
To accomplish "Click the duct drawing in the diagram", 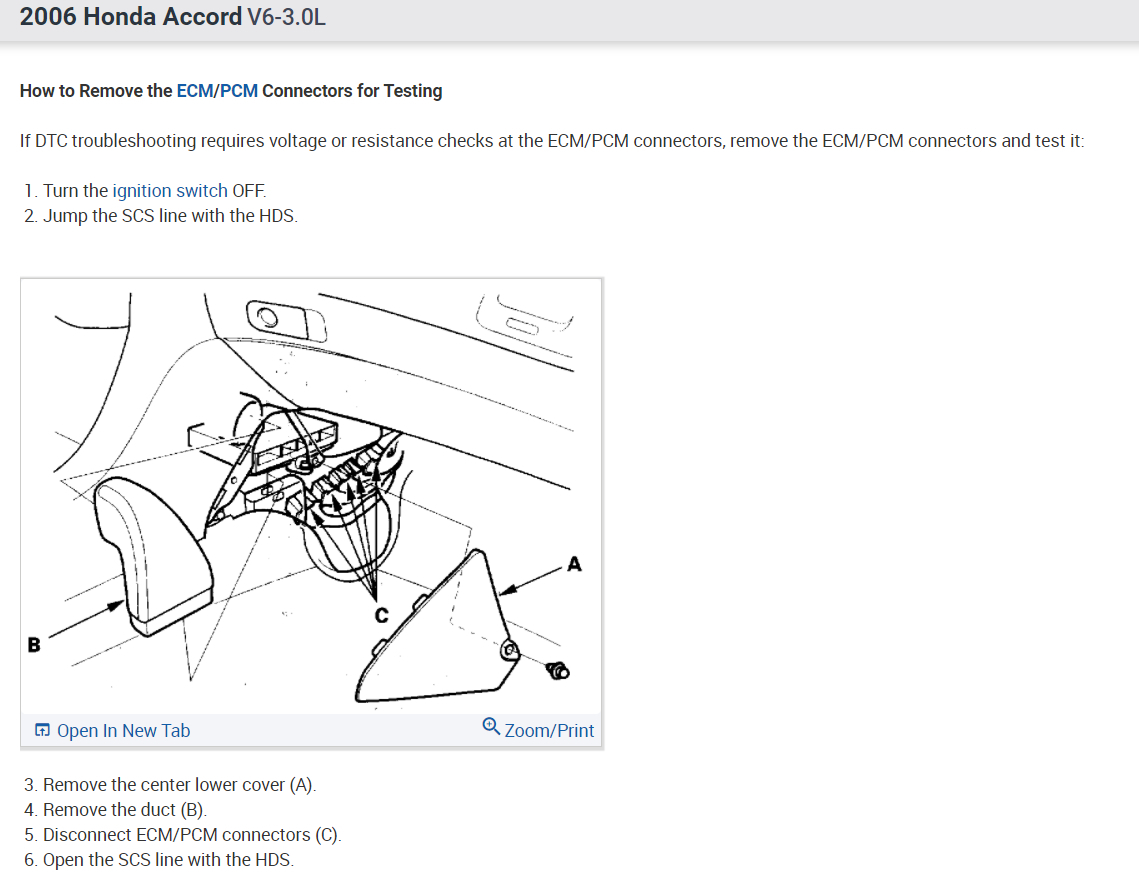I will tap(153, 556).
